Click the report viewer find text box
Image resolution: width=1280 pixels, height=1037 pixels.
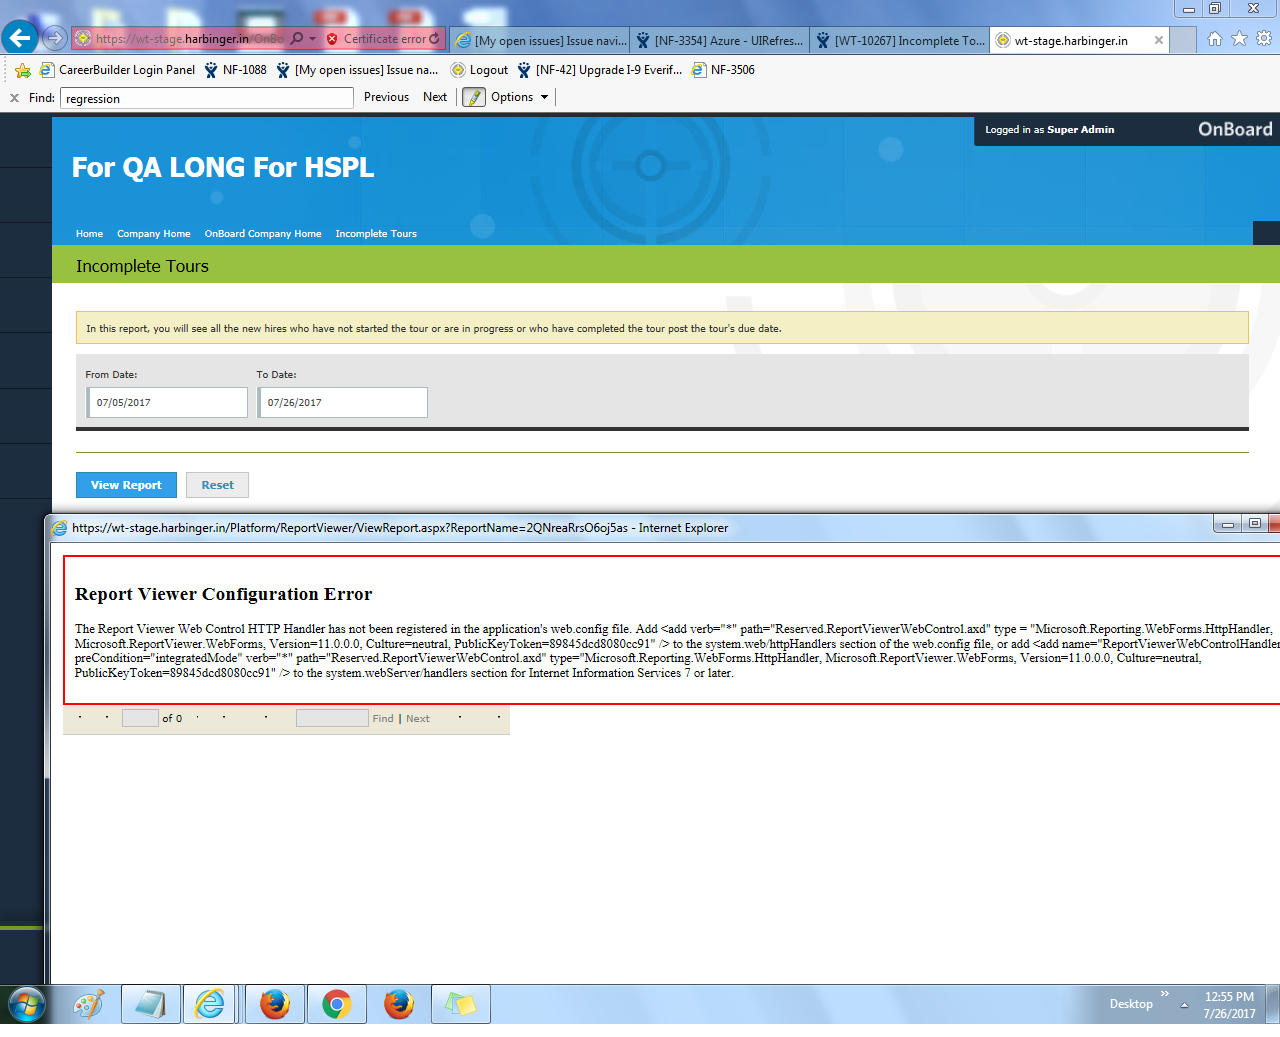click(x=332, y=718)
